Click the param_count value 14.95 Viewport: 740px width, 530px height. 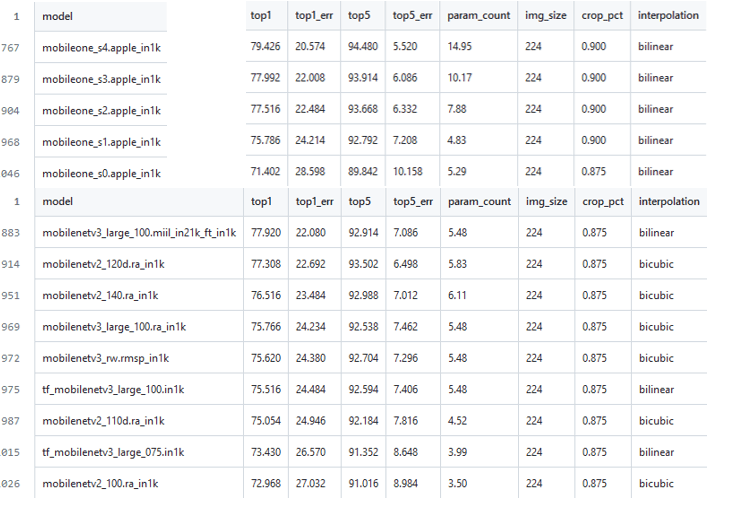460,46
